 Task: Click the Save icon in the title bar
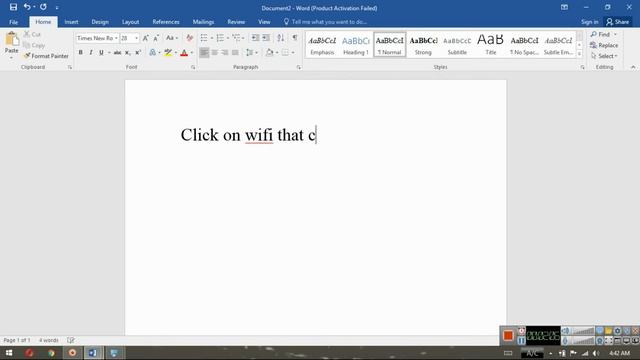coord(13,7)
